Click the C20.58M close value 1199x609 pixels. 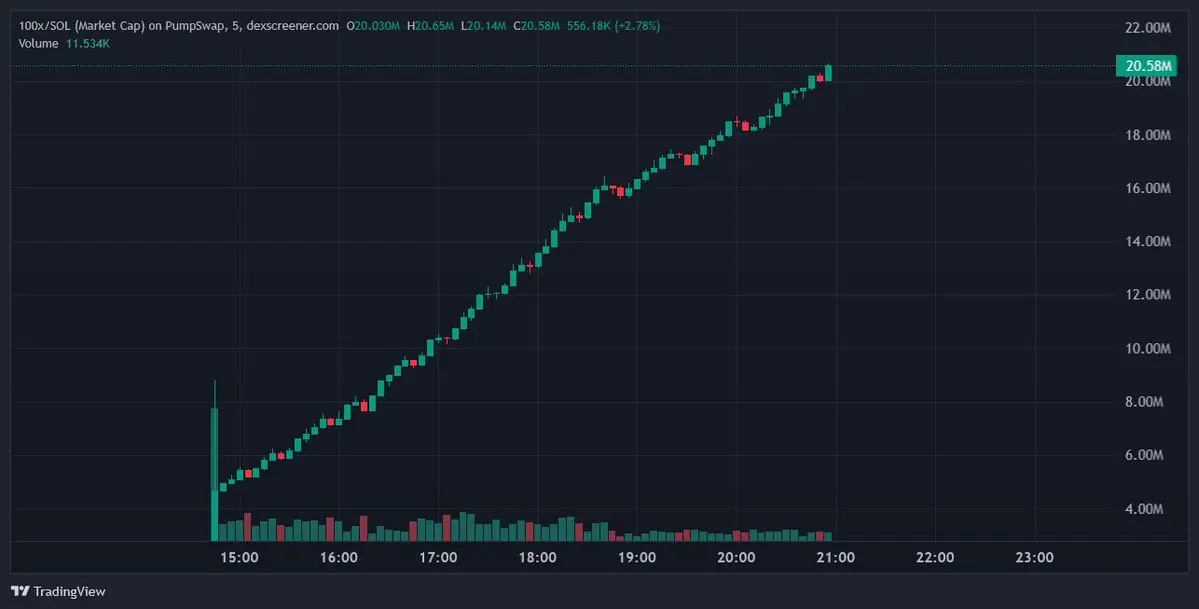(x=537, y=26)
